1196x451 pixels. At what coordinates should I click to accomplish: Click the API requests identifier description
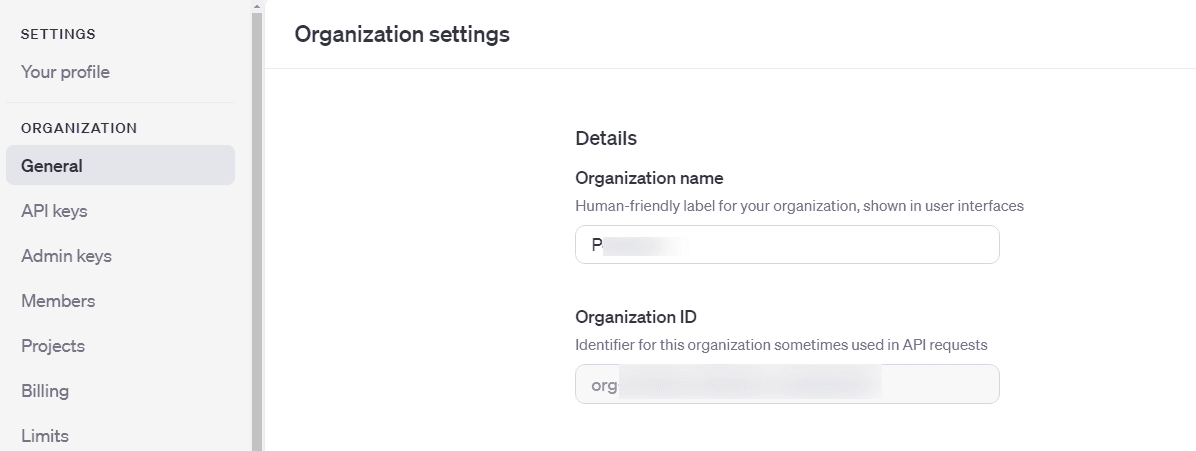click(x=781, y=345)
